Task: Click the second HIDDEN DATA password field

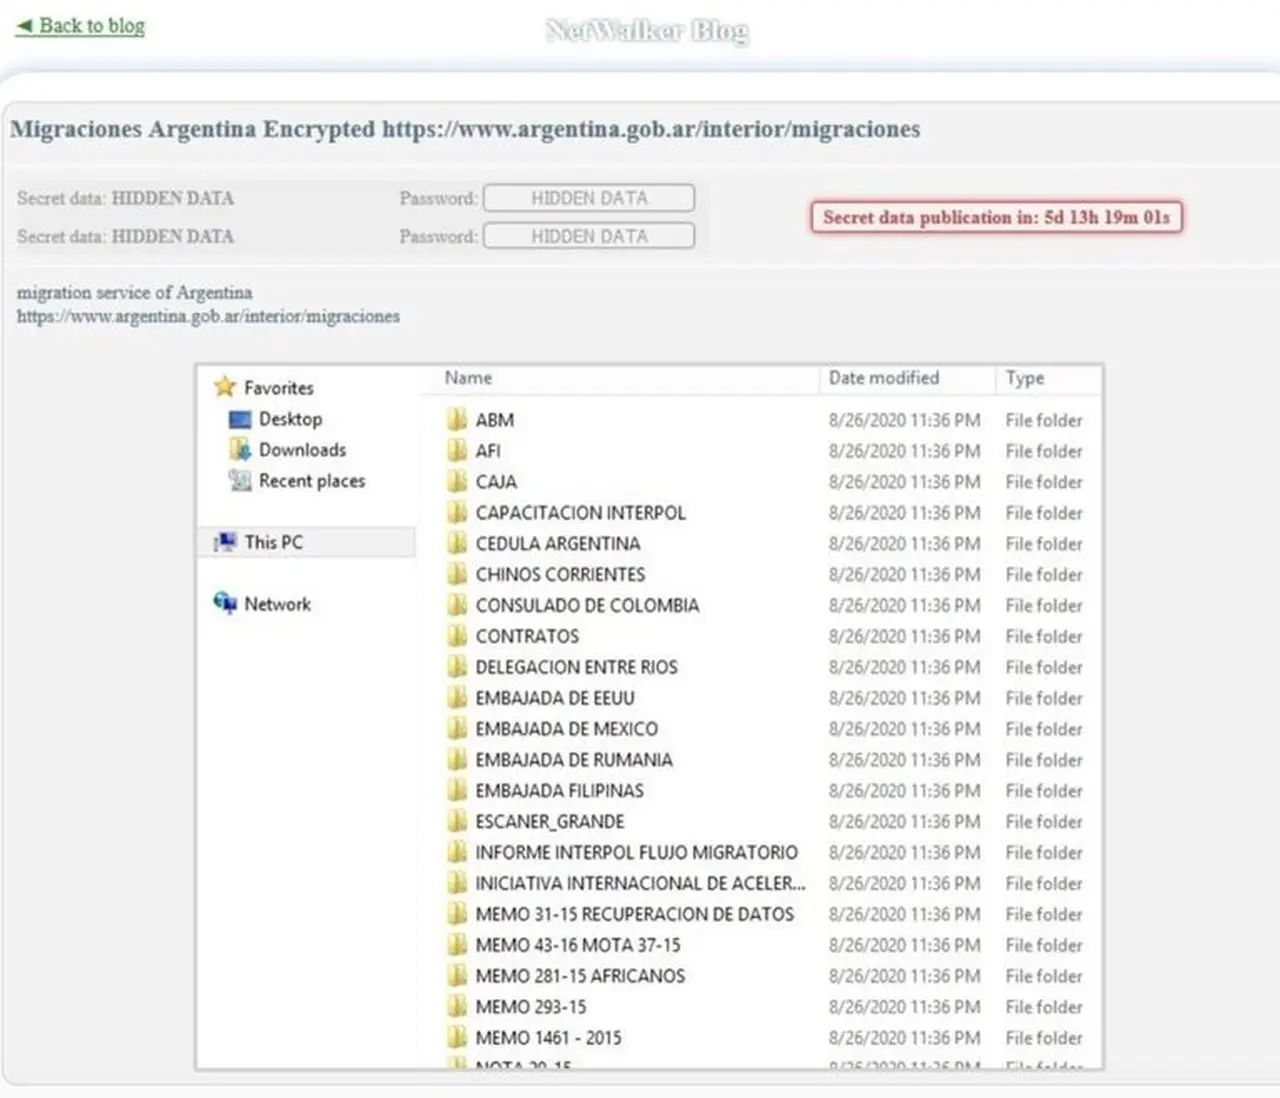Action: 589,236
